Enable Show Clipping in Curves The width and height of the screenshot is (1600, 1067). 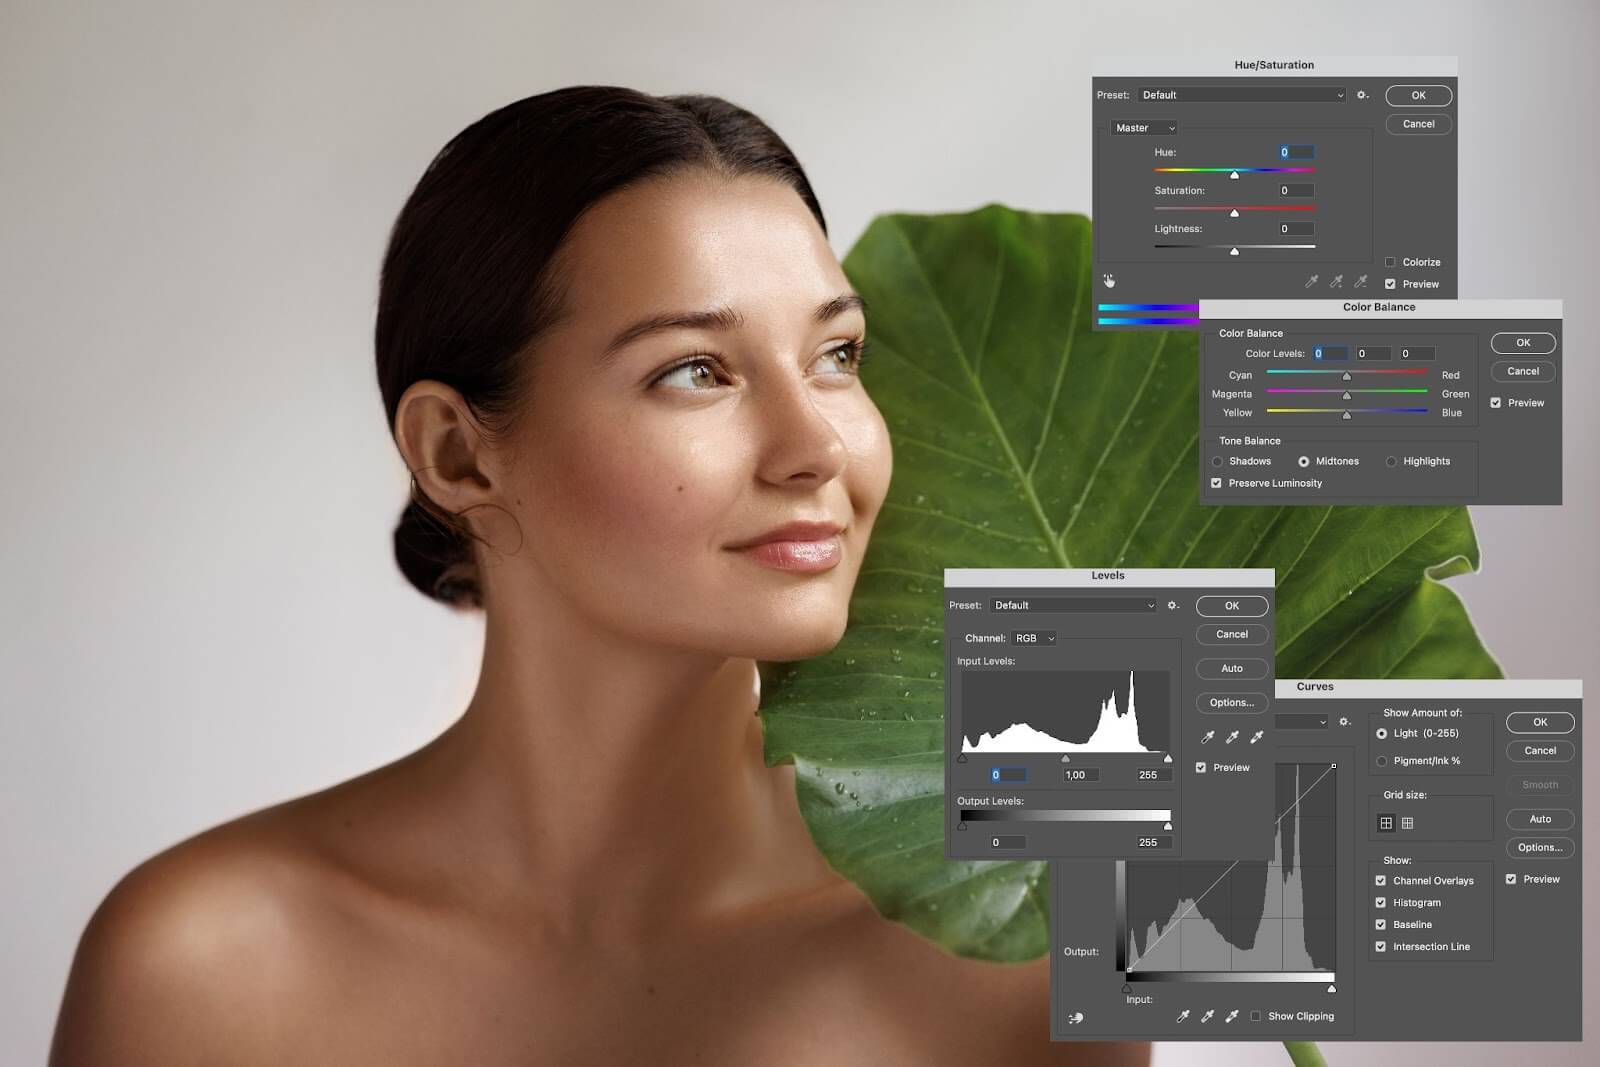[x=1256, y=1016]
